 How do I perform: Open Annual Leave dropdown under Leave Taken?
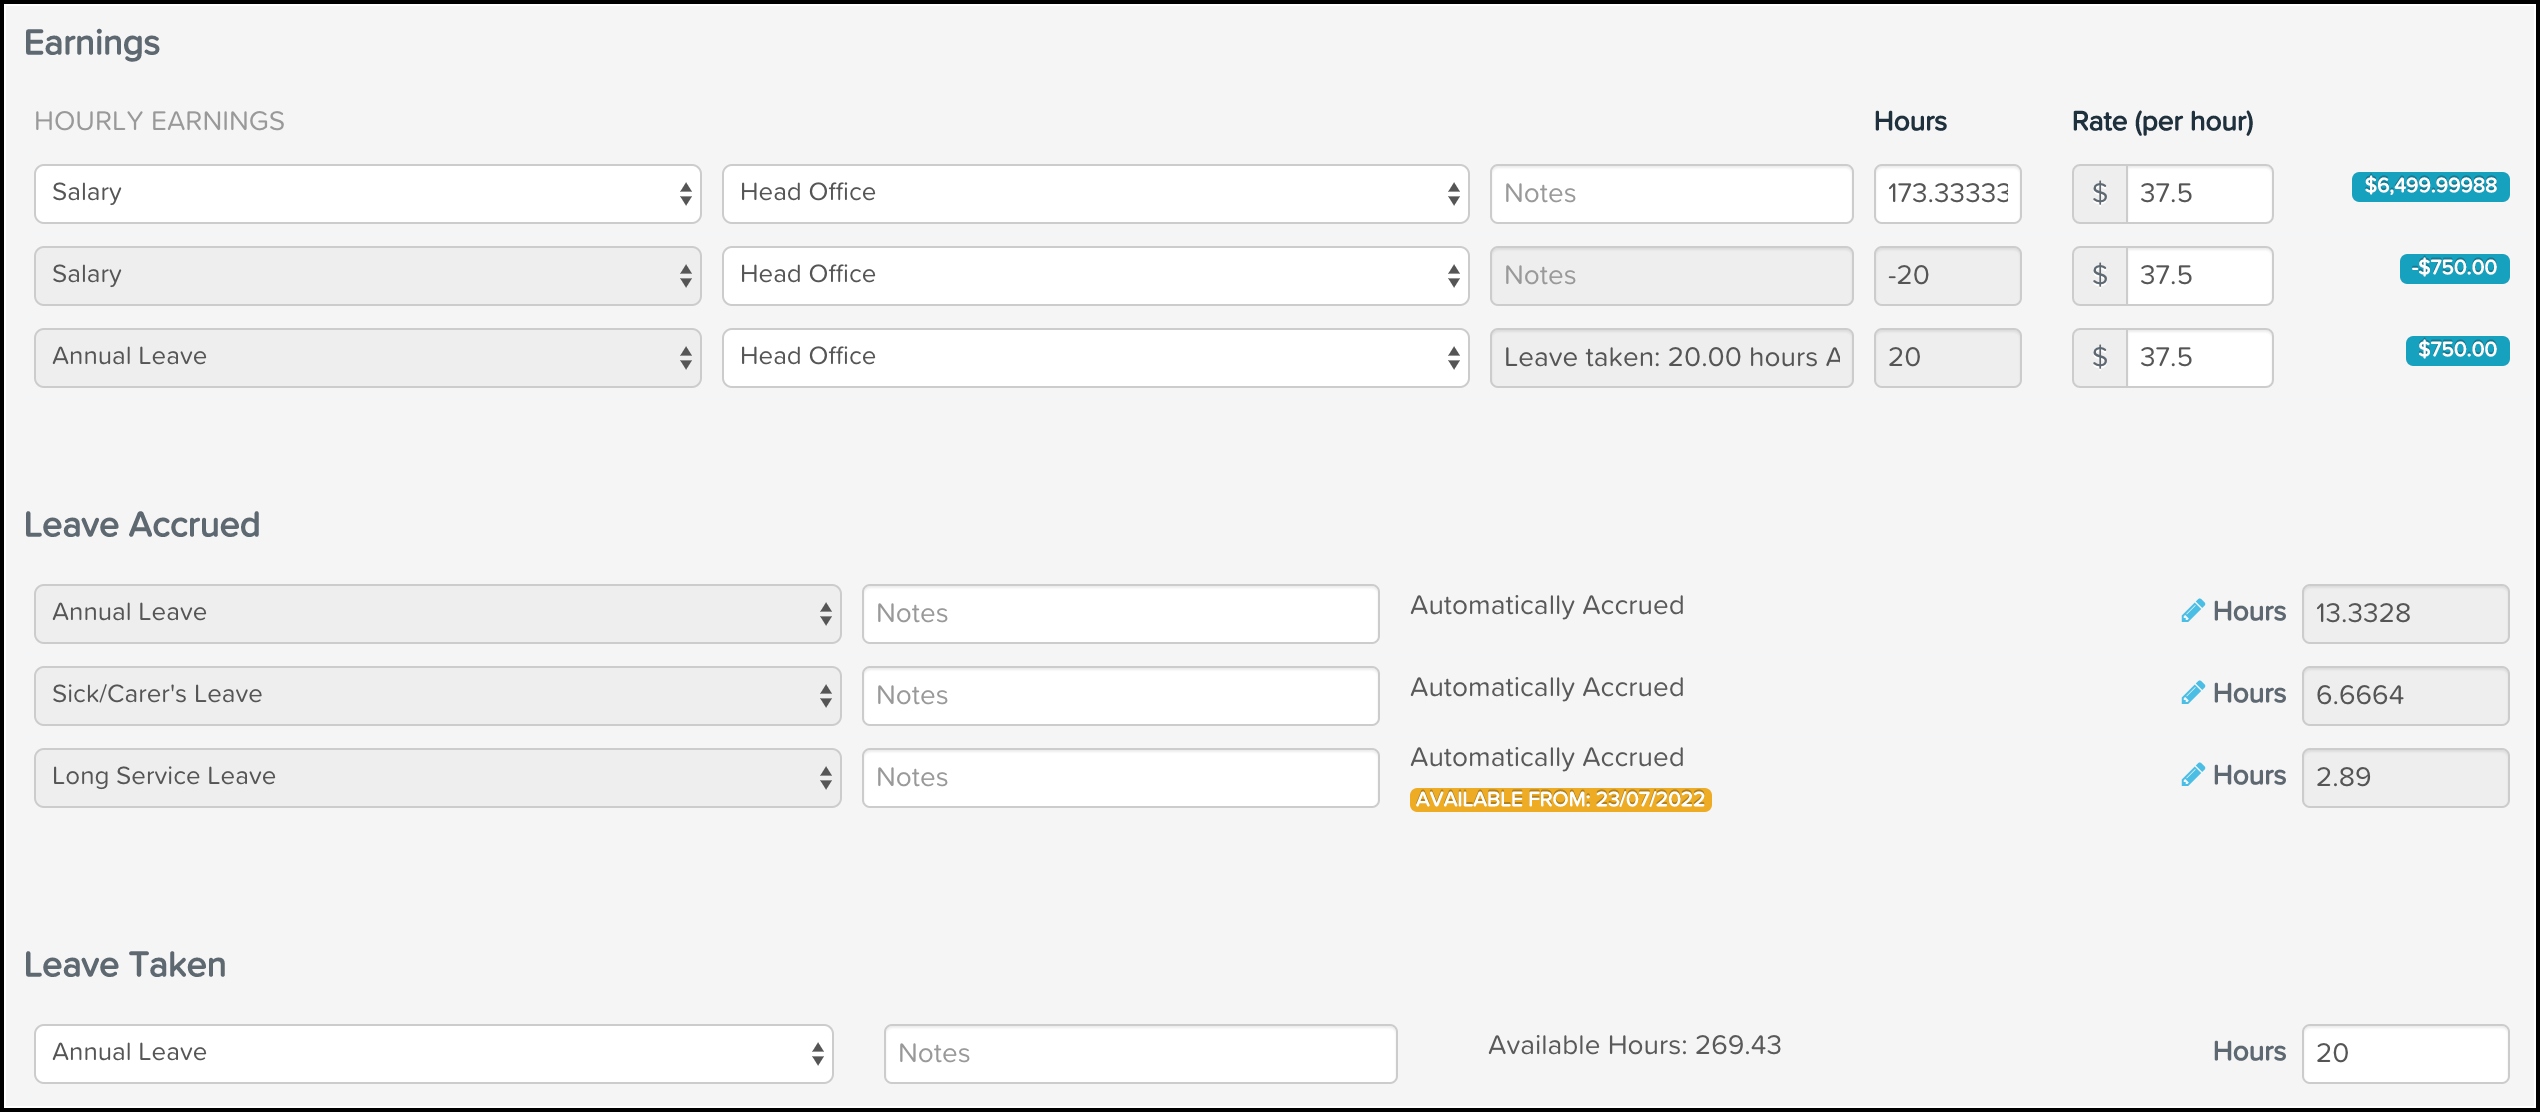pos(433,1053)
